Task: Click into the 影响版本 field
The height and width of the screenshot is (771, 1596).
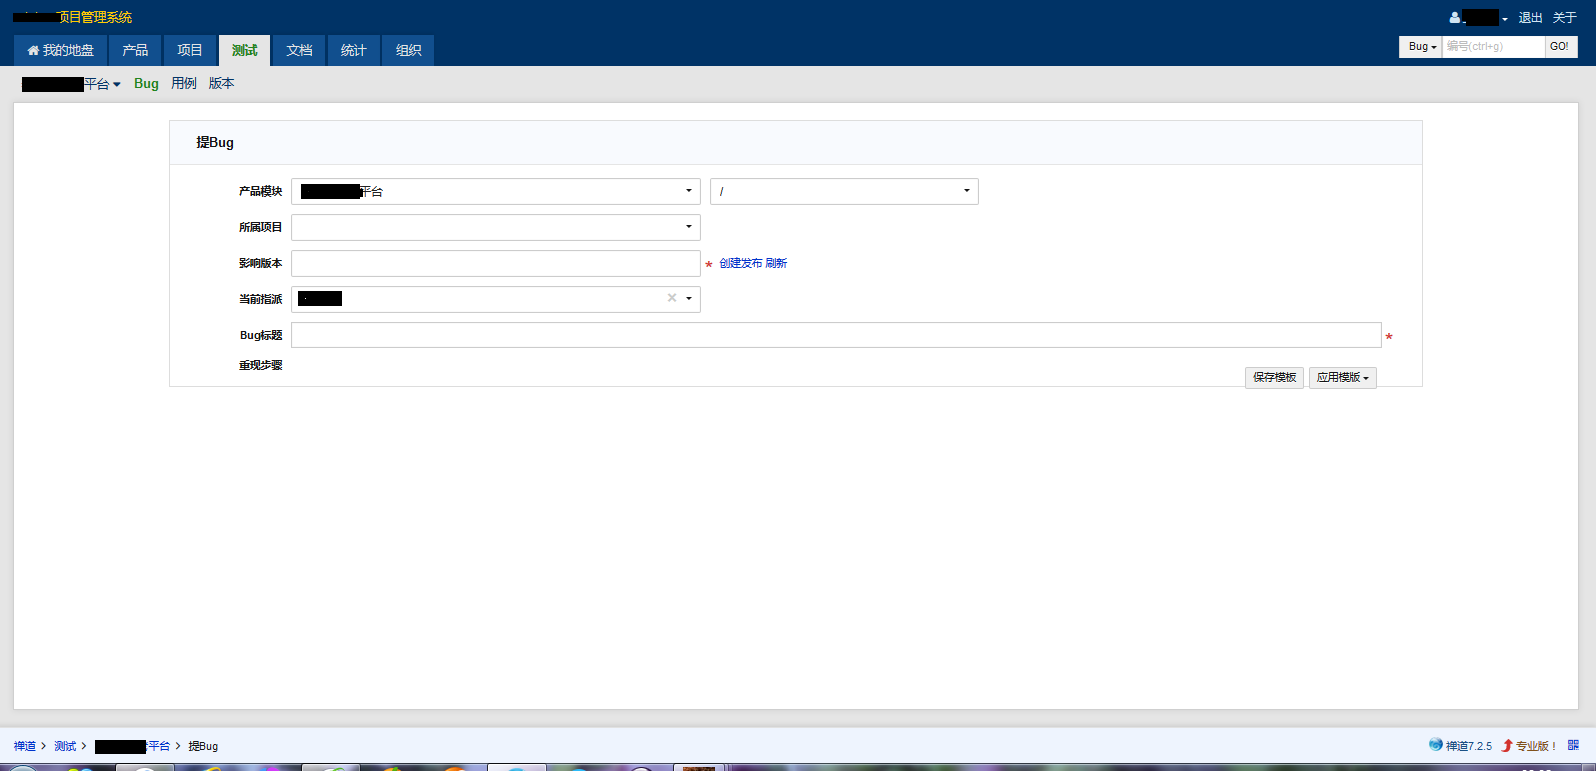Action: point(496,263)
